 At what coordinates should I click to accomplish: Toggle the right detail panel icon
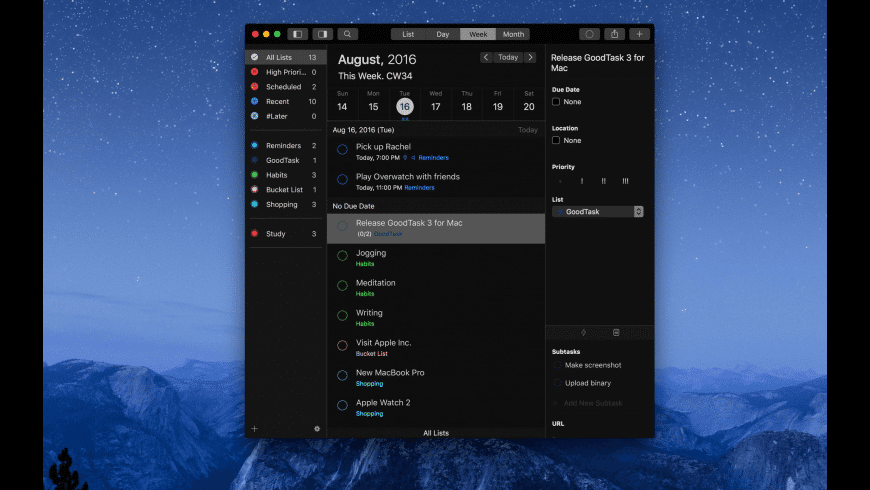pos(322,34)
